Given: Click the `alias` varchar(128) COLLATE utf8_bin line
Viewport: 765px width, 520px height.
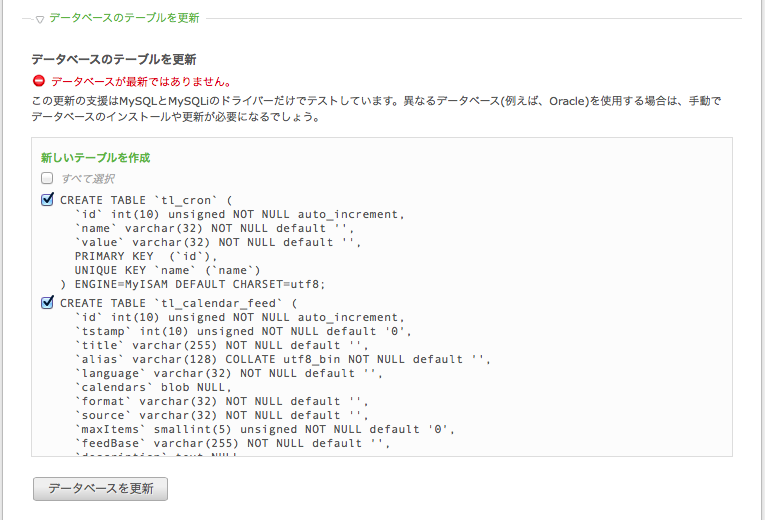Looking at the screenshot, I should (282, 360).
